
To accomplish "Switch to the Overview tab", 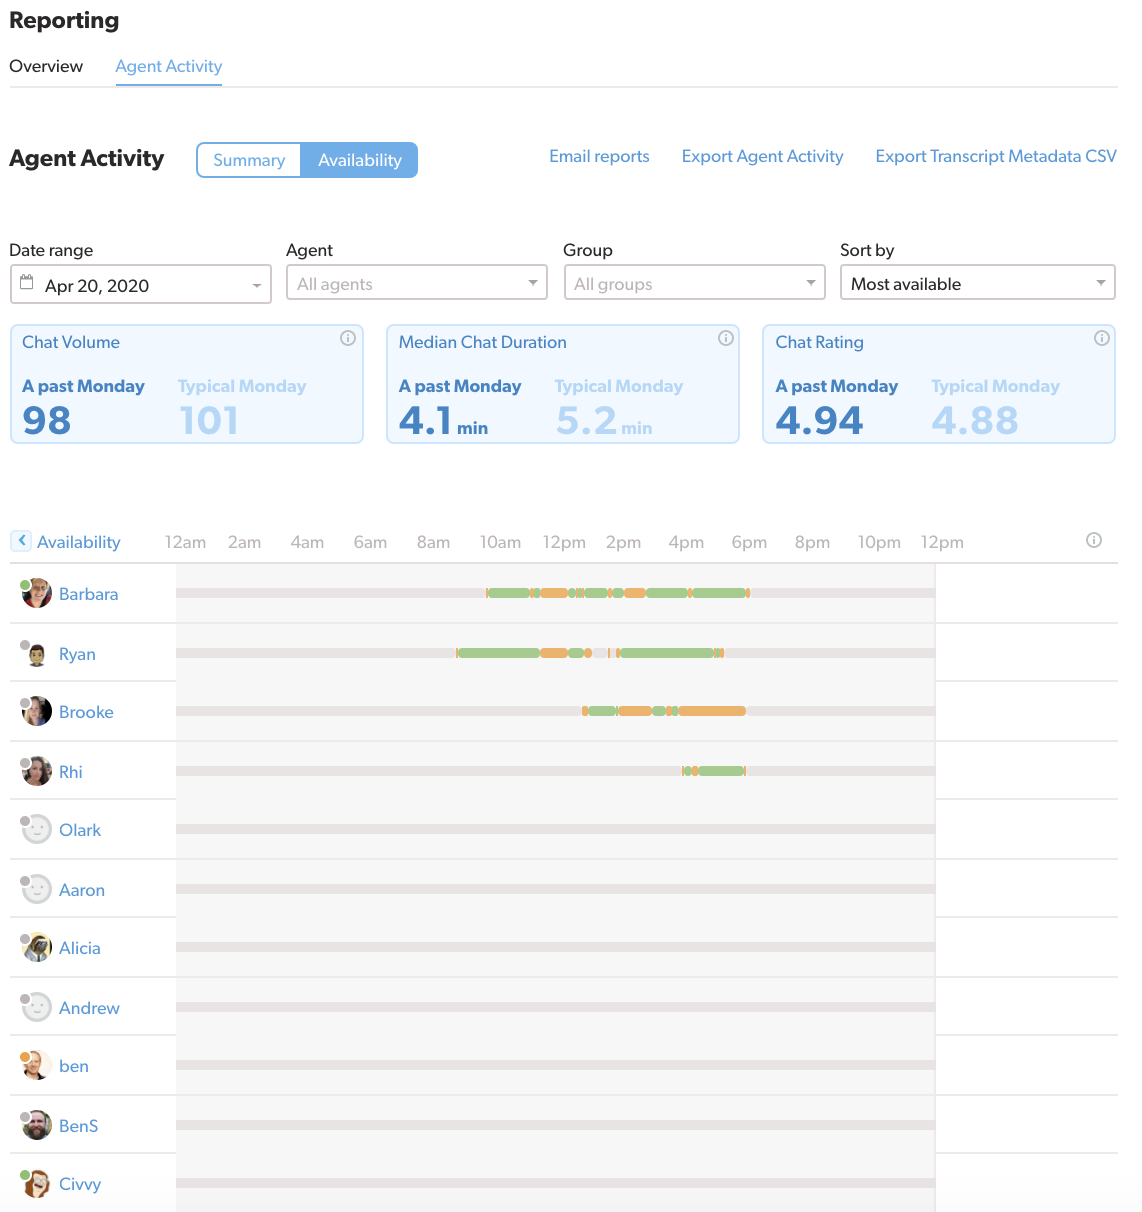I will point(46,66).
